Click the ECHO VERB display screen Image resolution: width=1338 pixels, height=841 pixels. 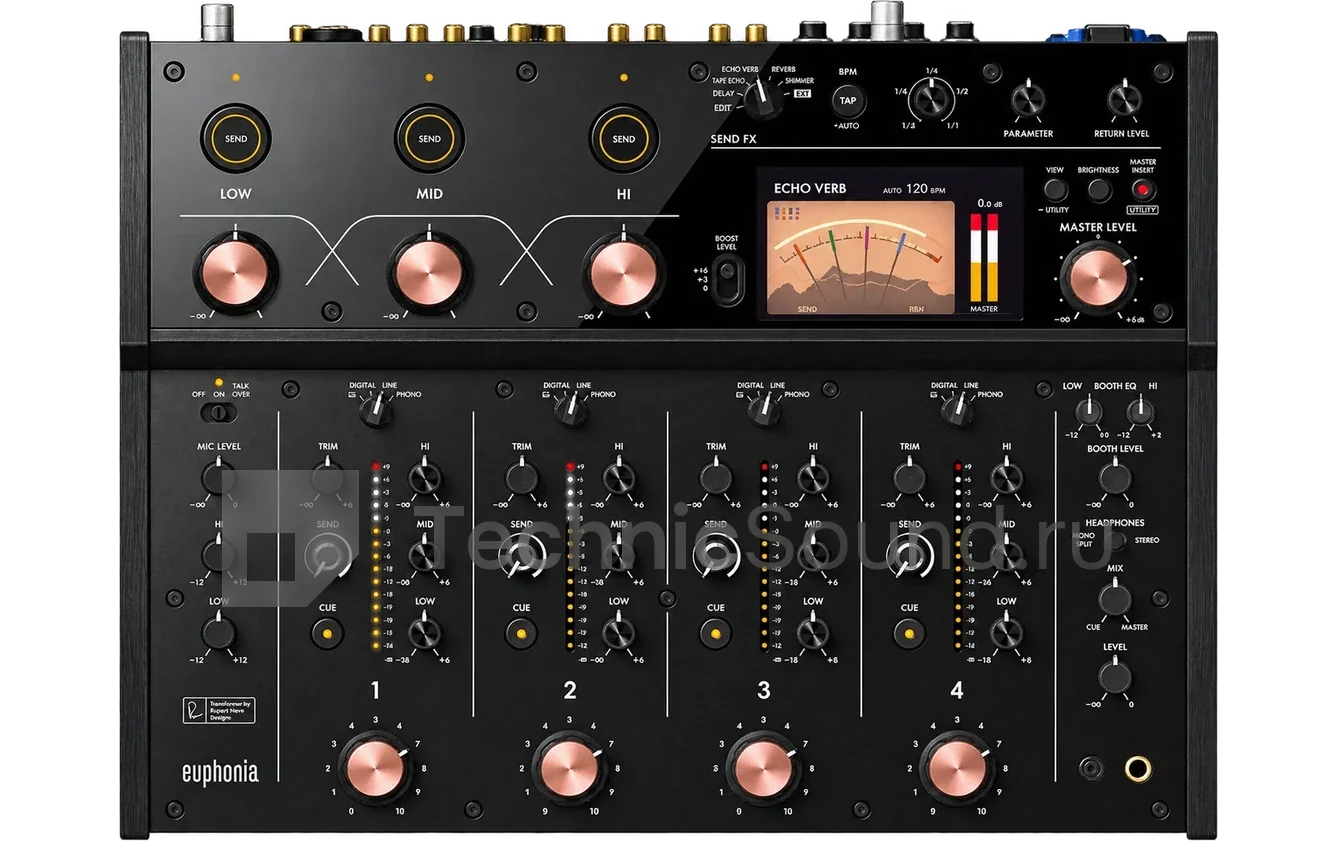[x=890, y=245]
